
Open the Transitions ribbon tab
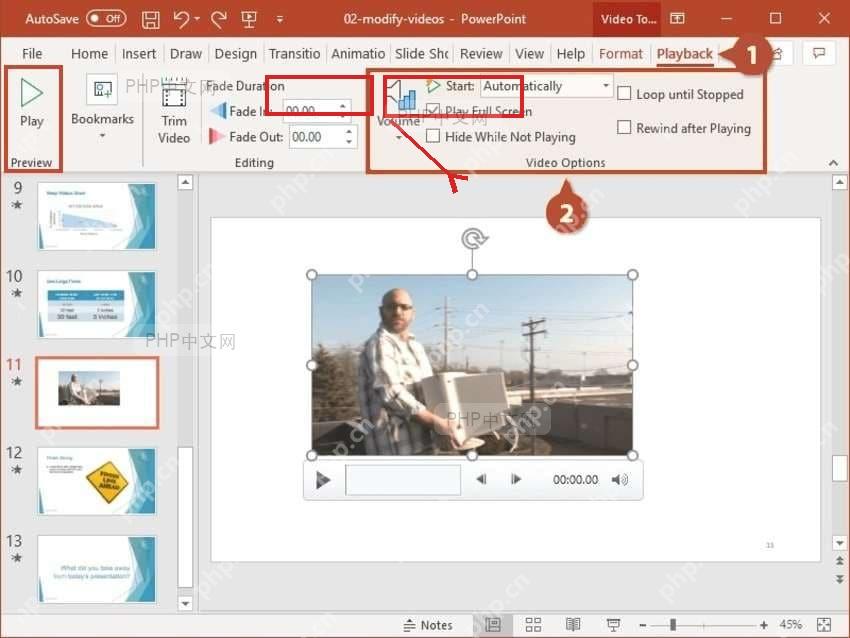tap(294, 54)
